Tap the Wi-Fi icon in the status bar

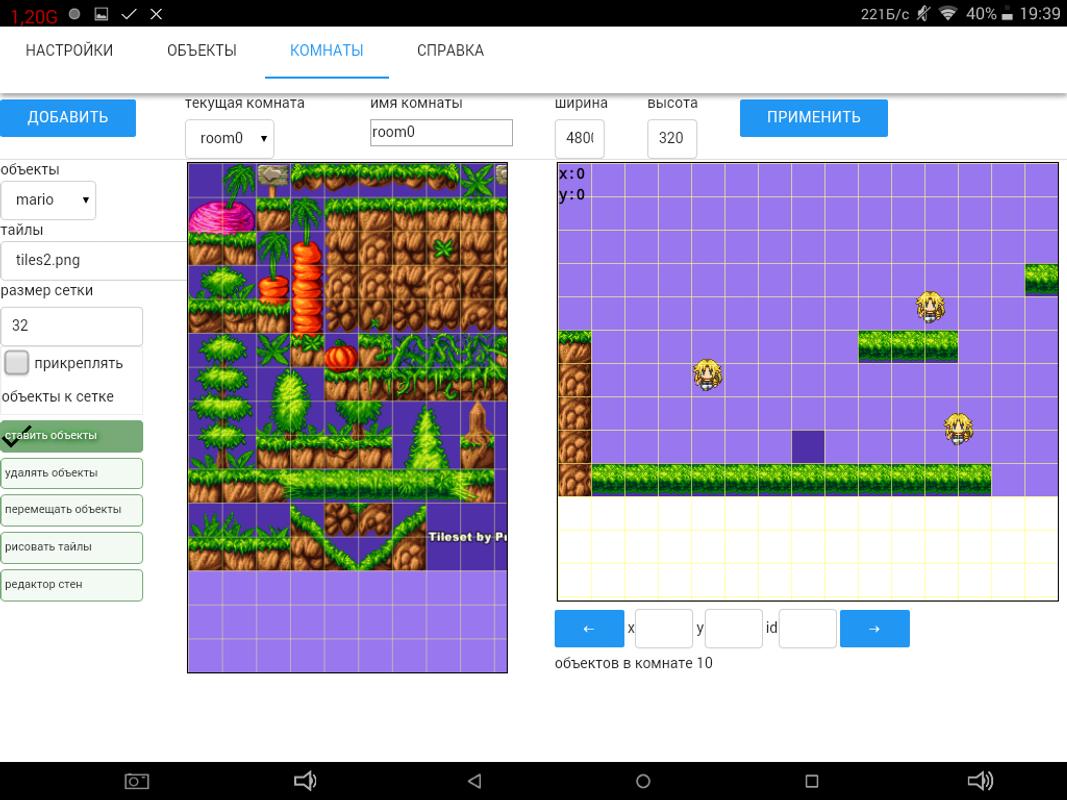click(947, 14)
